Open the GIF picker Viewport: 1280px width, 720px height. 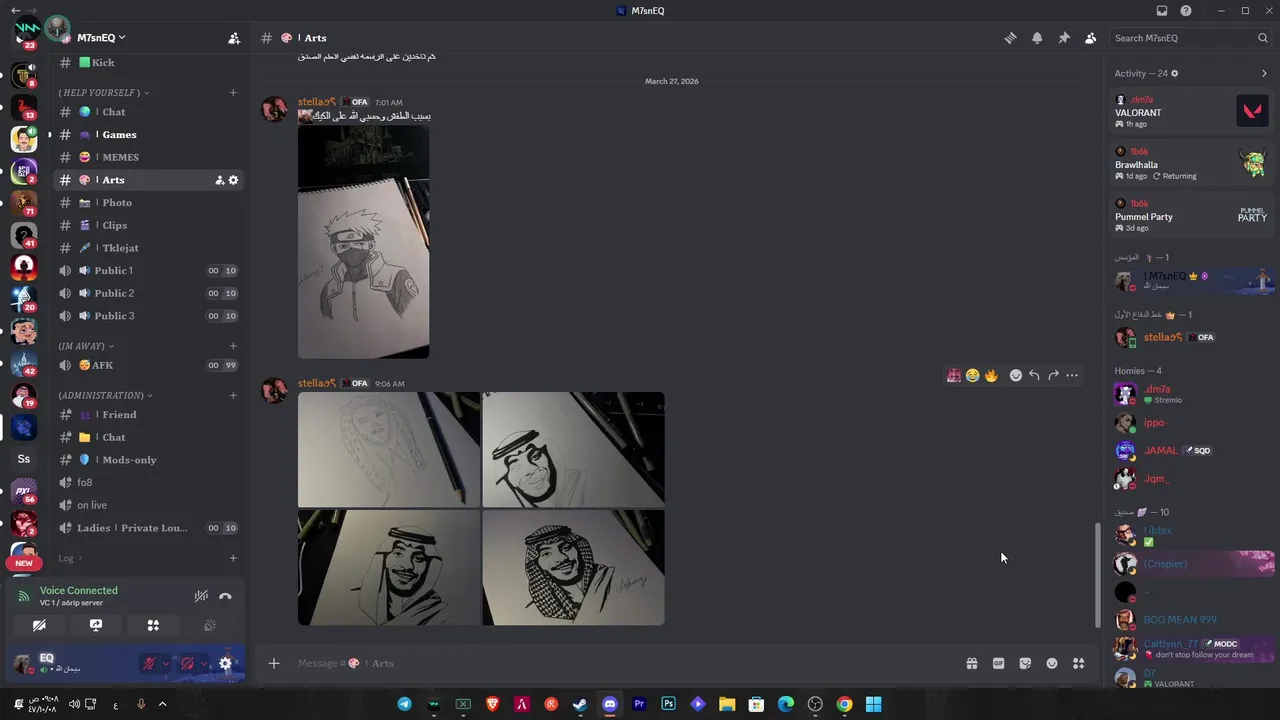click(998, 663)
